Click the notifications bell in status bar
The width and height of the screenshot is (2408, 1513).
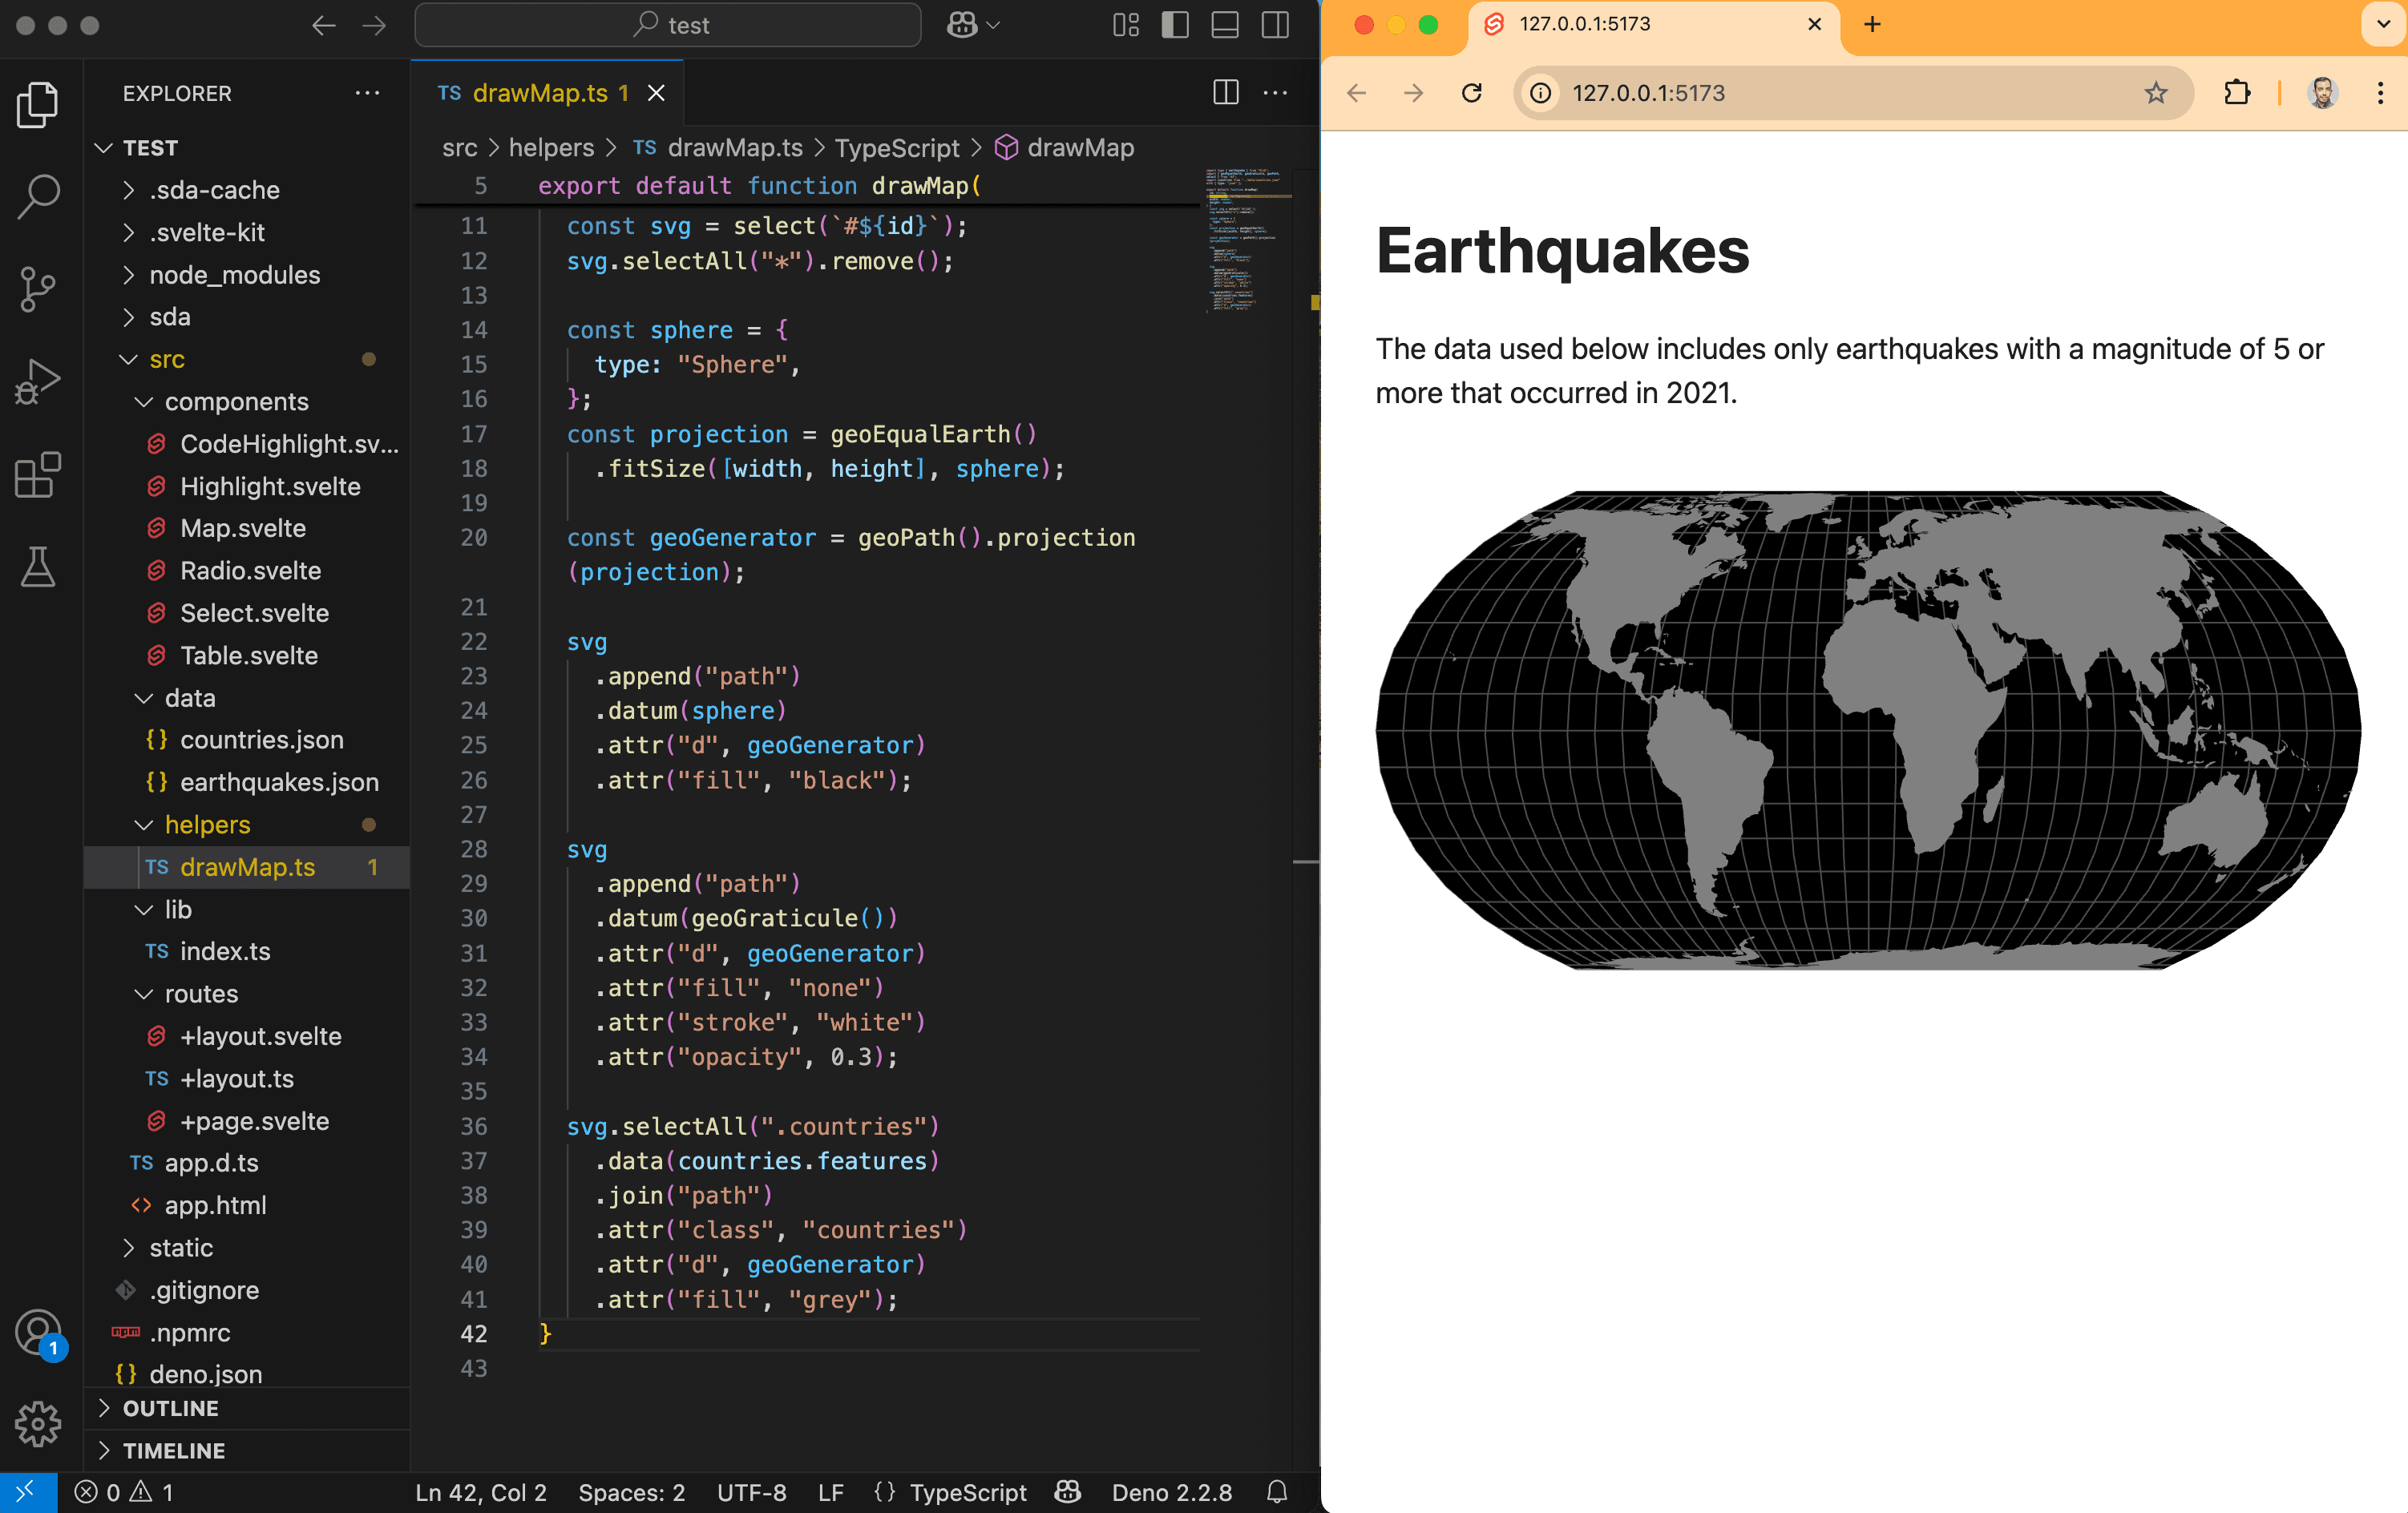(1276, 1492)
